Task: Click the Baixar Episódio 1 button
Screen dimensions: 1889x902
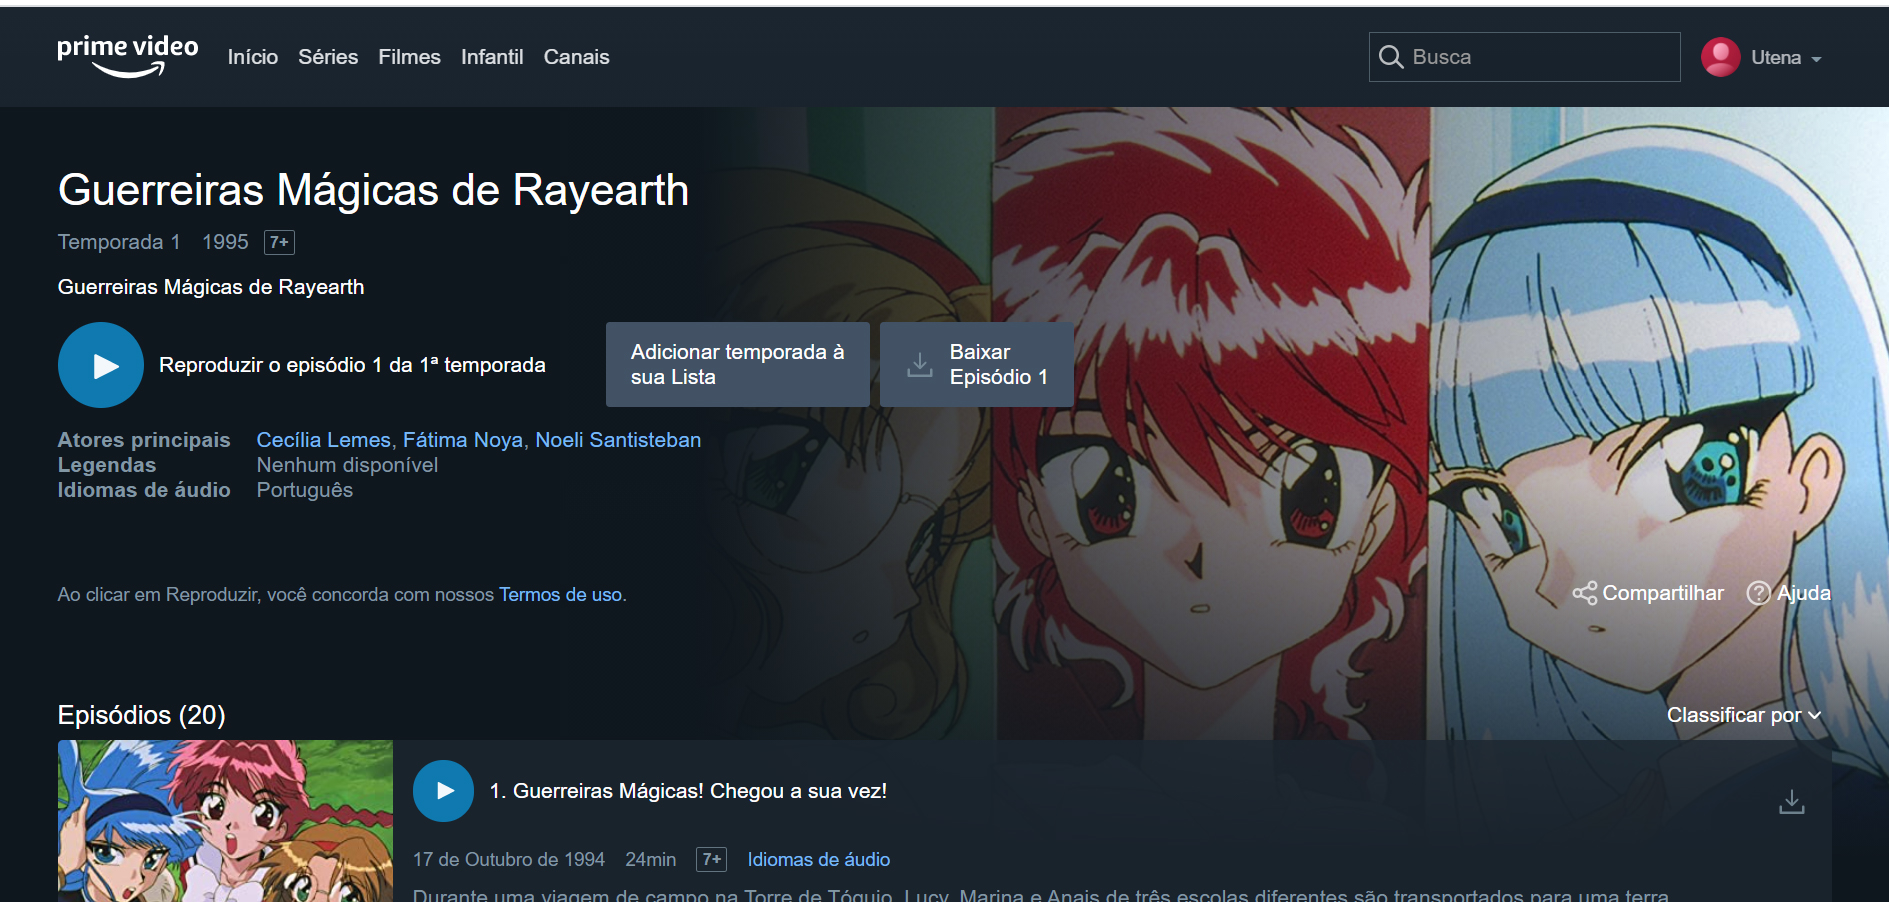Action: [x=977, y=365]
